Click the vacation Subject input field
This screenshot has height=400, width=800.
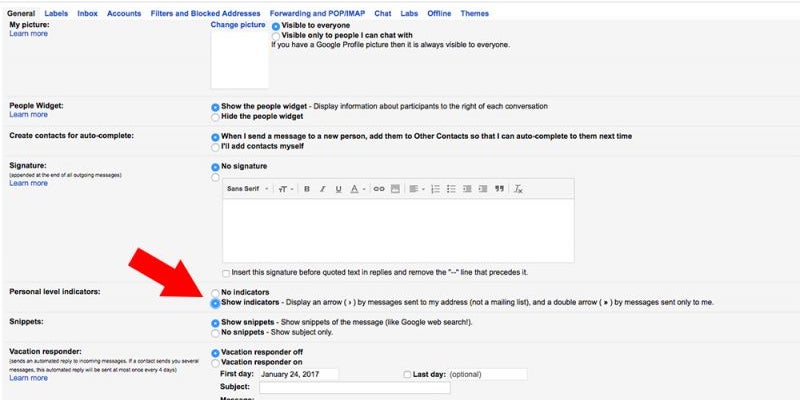point(355,388)
